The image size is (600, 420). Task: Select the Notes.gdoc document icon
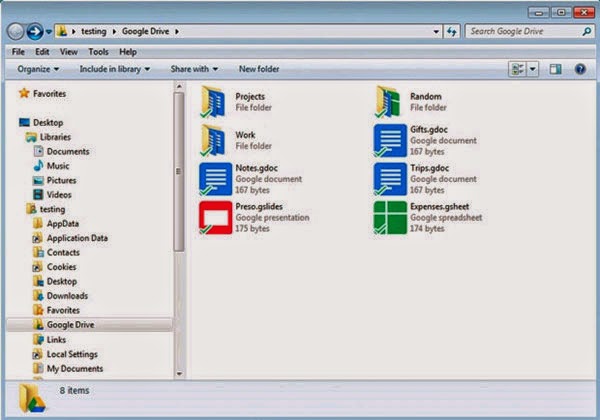click(x=215, y=179)
